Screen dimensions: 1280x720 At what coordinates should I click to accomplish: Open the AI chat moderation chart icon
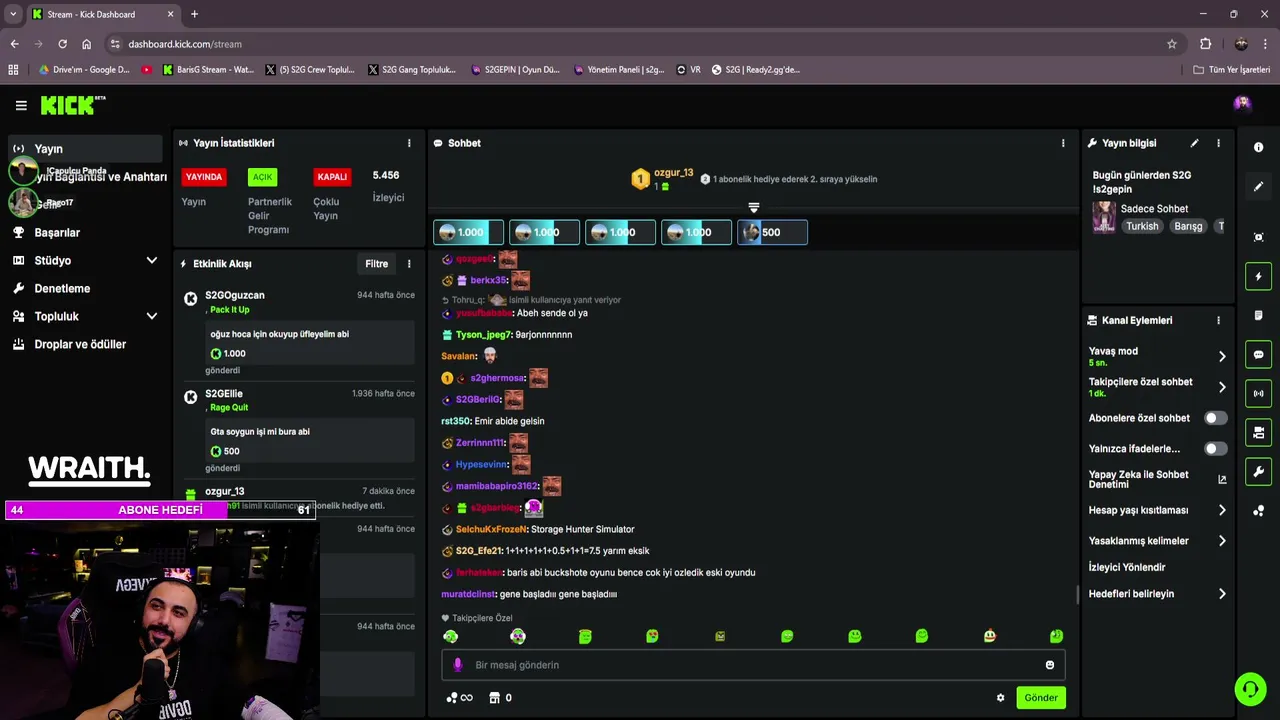tap(1222, 480)
